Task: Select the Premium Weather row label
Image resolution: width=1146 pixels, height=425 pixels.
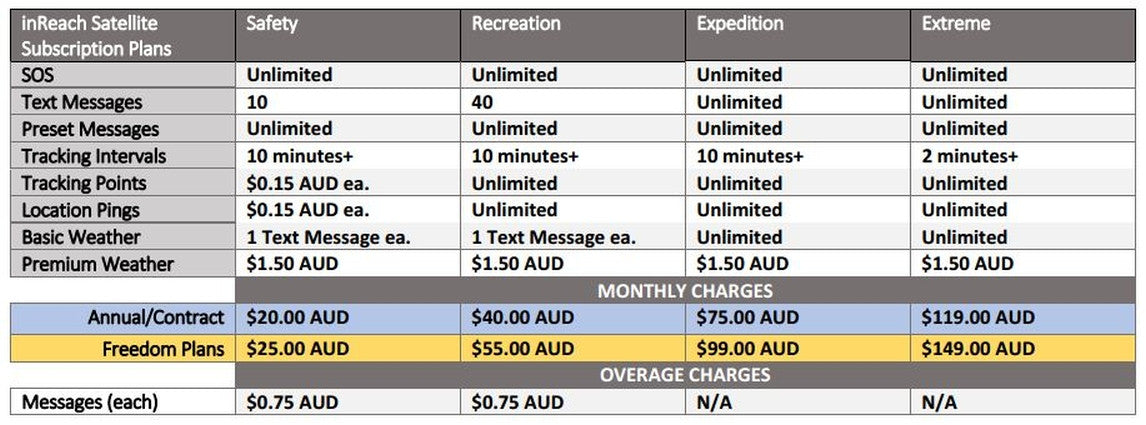Action: tap(97, 264)
